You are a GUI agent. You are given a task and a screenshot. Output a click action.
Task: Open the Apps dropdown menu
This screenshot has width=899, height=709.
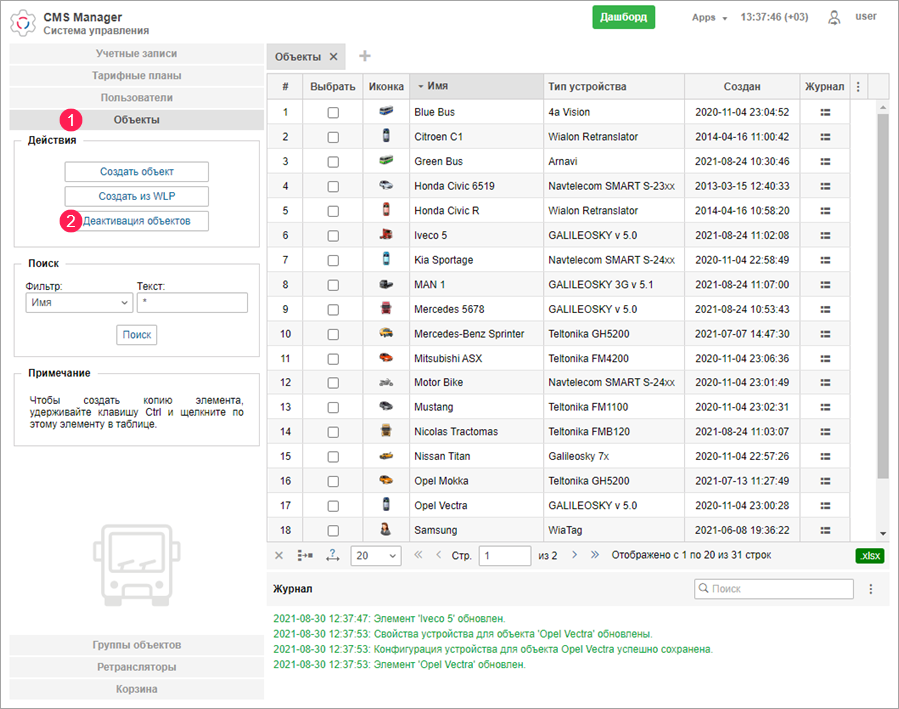(709, 18)
